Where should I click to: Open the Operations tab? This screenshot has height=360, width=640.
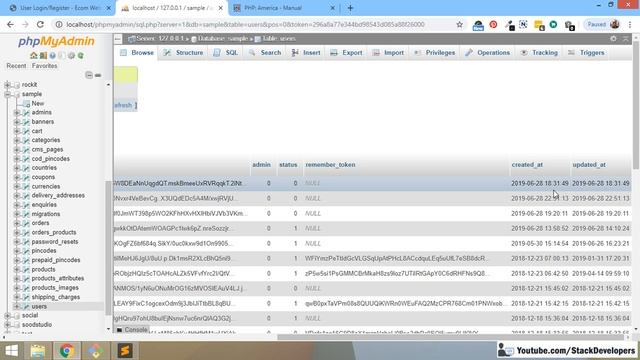488,53
